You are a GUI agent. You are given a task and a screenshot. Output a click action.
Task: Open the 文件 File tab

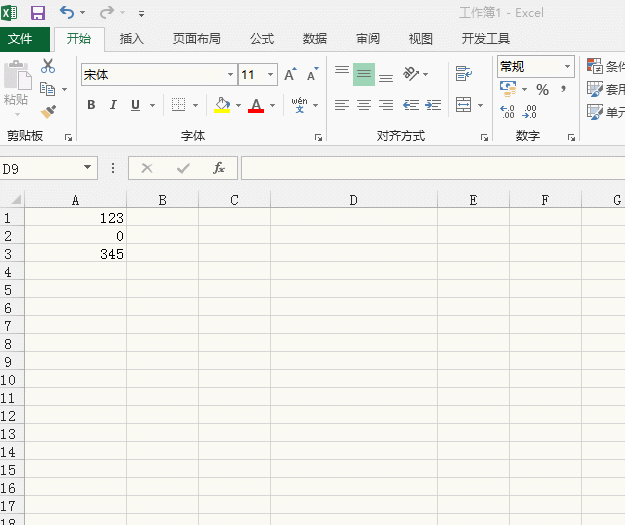click(25, 39)
